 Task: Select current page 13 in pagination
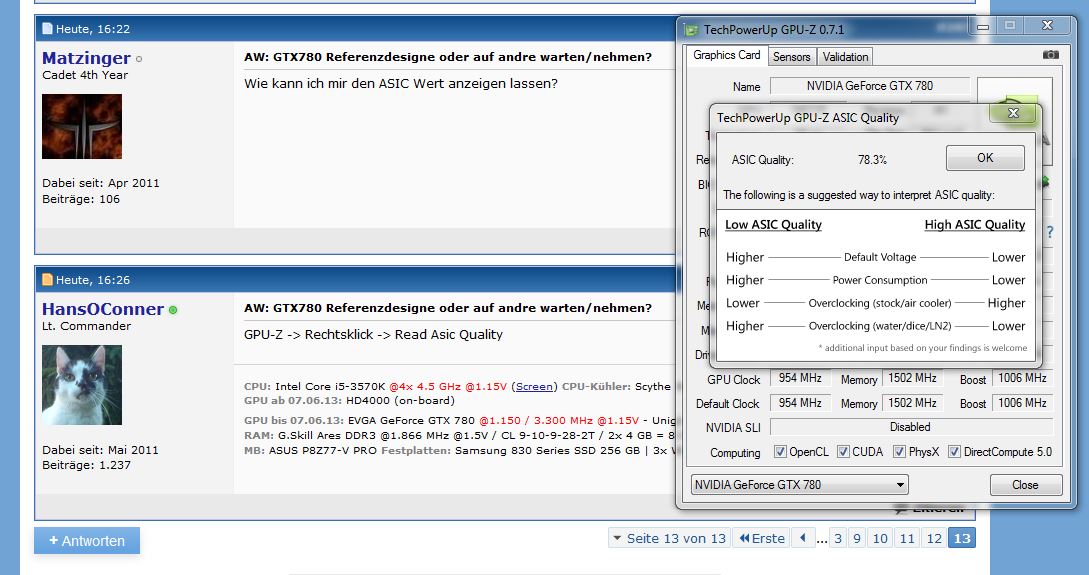pyautogui.click(x=962, y=538)
